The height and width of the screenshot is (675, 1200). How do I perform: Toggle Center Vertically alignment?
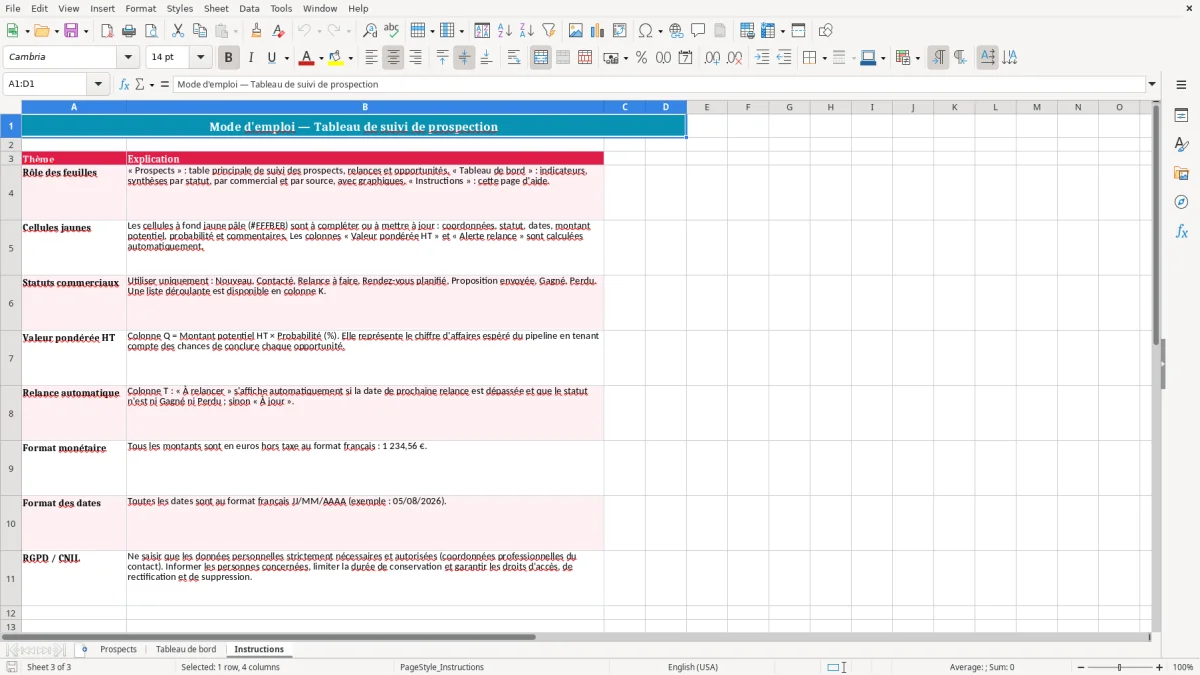[464, 58]
